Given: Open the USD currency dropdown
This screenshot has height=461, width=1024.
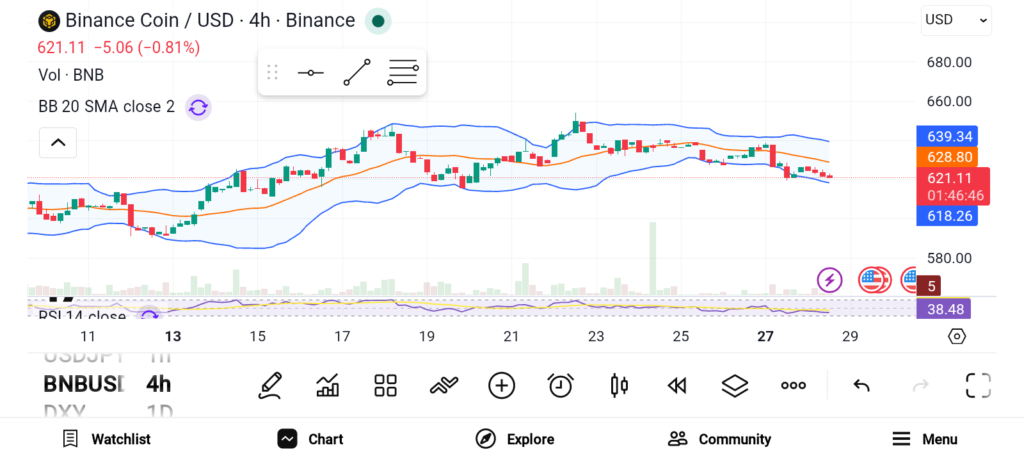Looking at the screenshot, I should (x=955, y=20).
